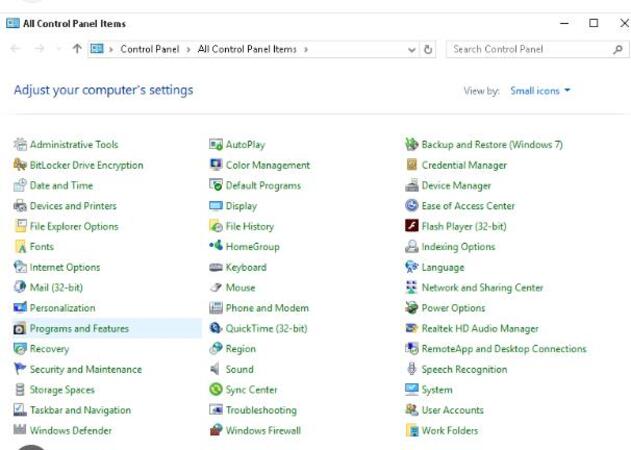Open Indexing Options link
This screenshot has width=631, height=450.
(458, 247)
